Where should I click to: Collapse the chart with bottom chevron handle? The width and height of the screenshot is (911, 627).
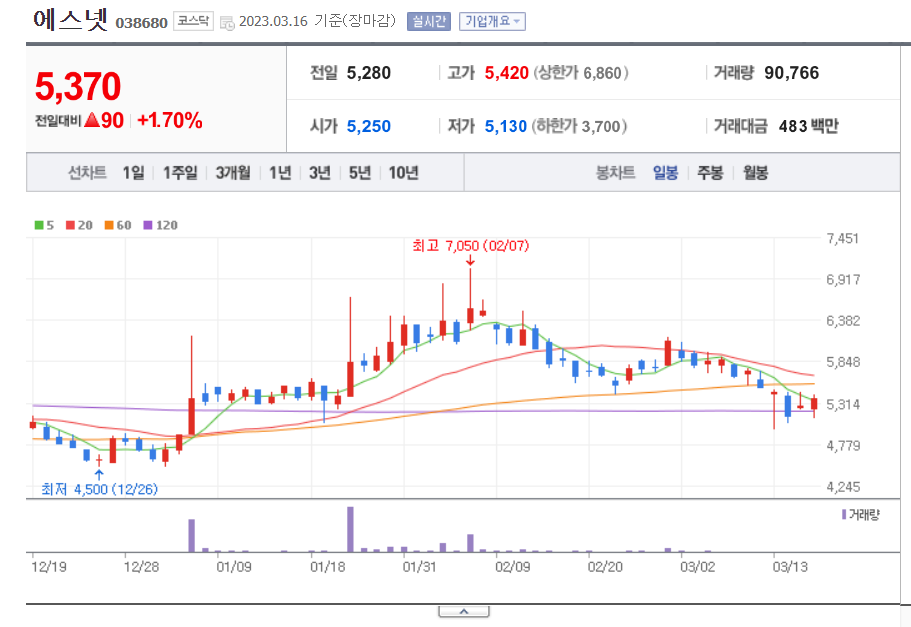464,611
